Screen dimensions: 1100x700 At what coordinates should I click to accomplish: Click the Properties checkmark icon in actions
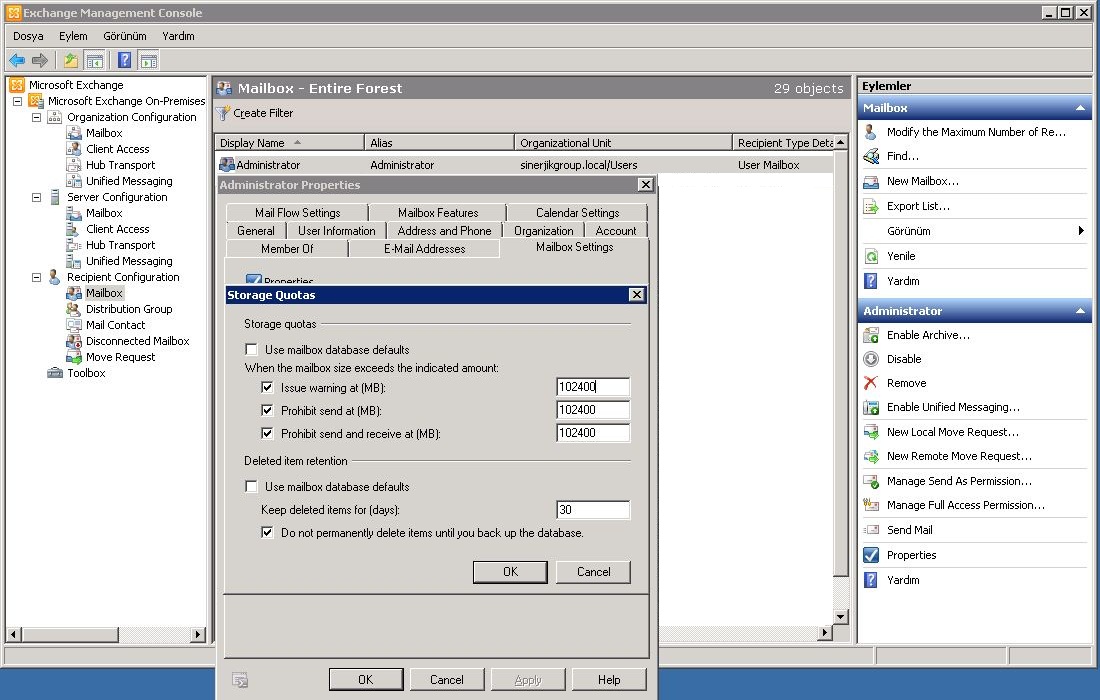click(871, 555)
